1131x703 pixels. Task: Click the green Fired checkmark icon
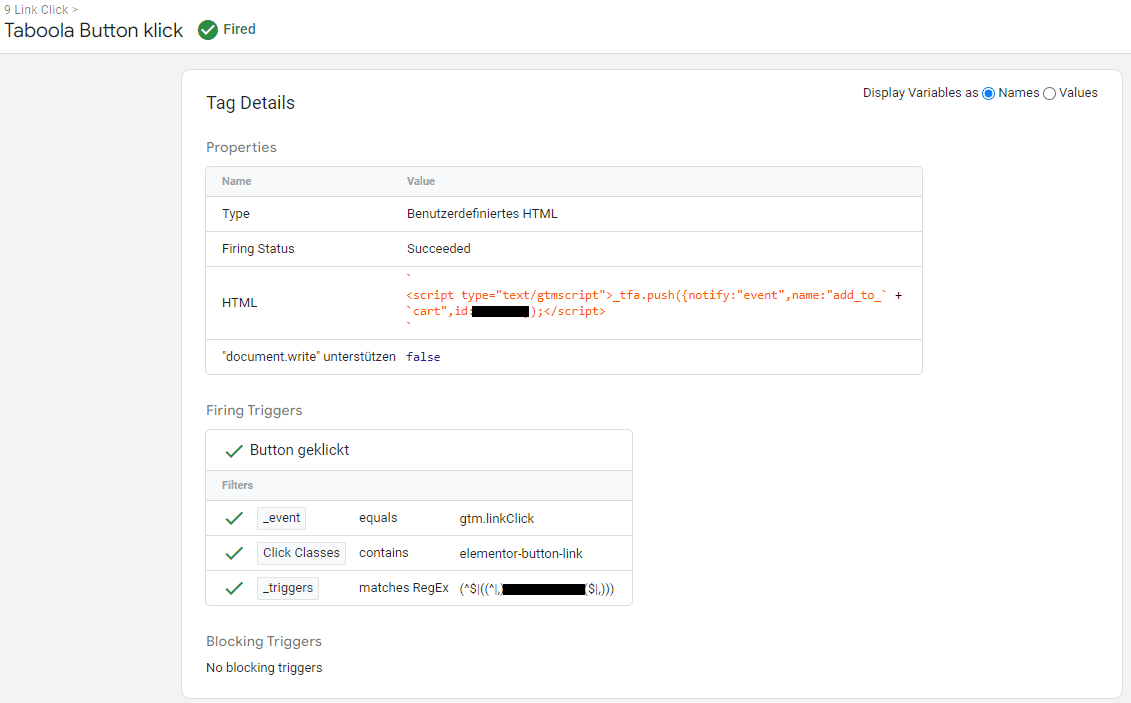click(208, 30)
